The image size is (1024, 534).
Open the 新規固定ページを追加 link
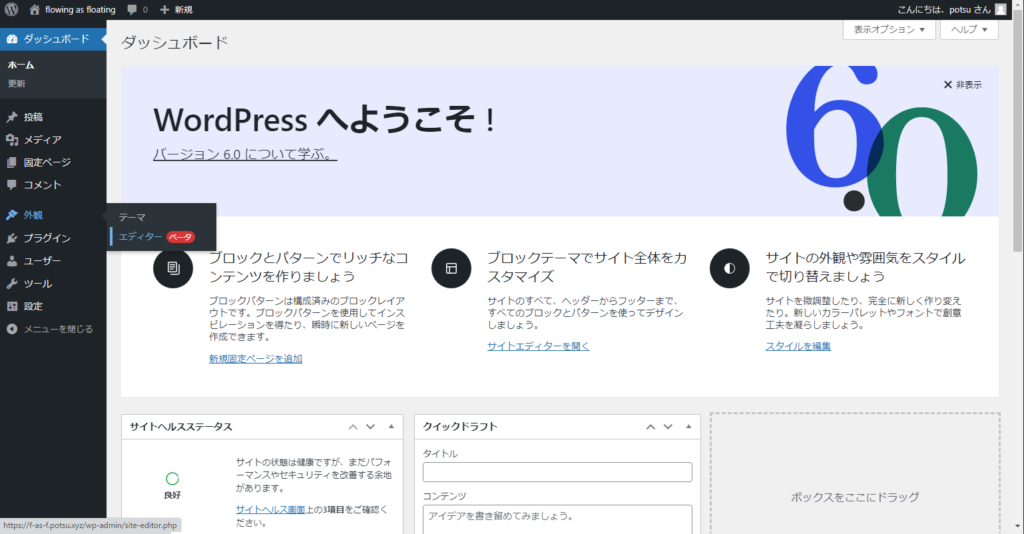255,359
